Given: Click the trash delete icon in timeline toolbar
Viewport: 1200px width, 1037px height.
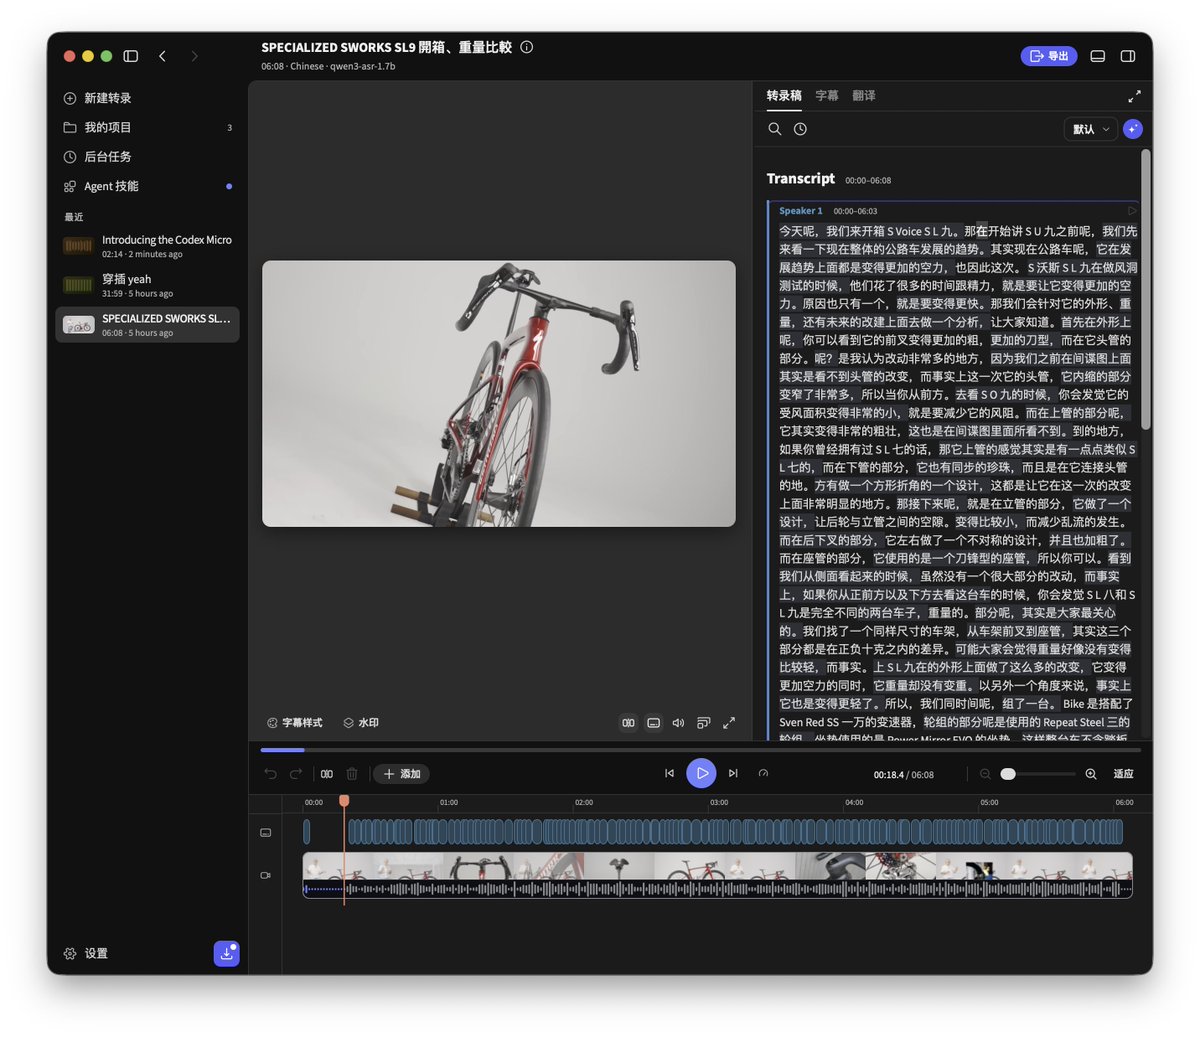Looking at the screenshot, I should (x=352, y=774).
